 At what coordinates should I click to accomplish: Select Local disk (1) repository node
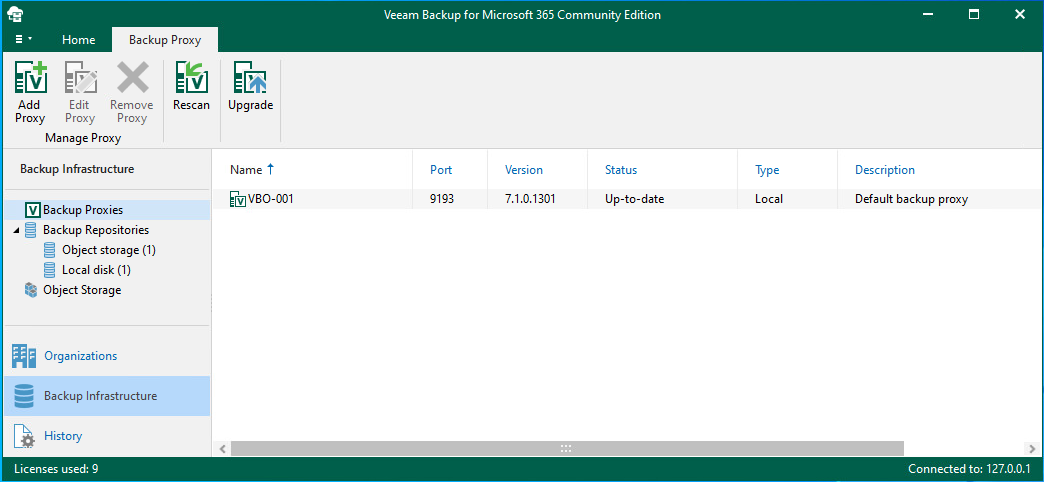point(97,270)
